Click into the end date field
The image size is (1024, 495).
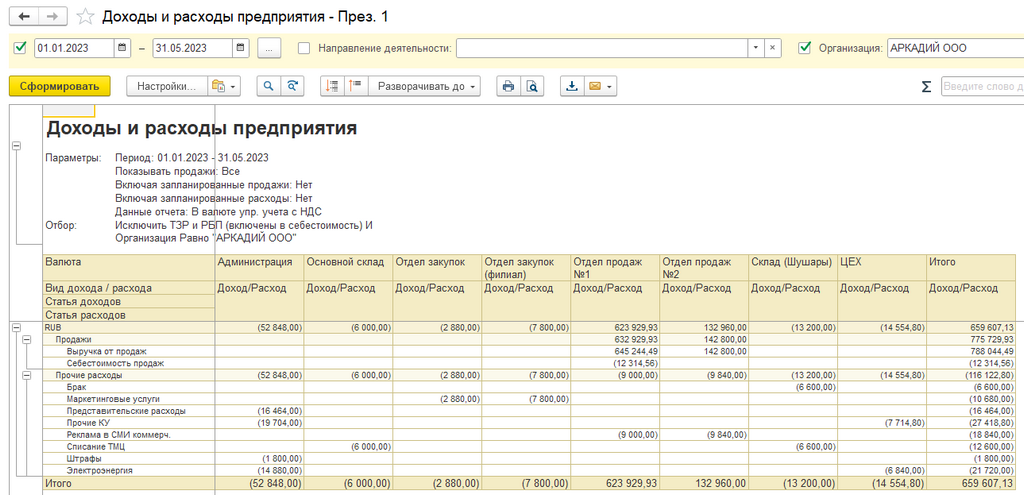click(192, 48)
